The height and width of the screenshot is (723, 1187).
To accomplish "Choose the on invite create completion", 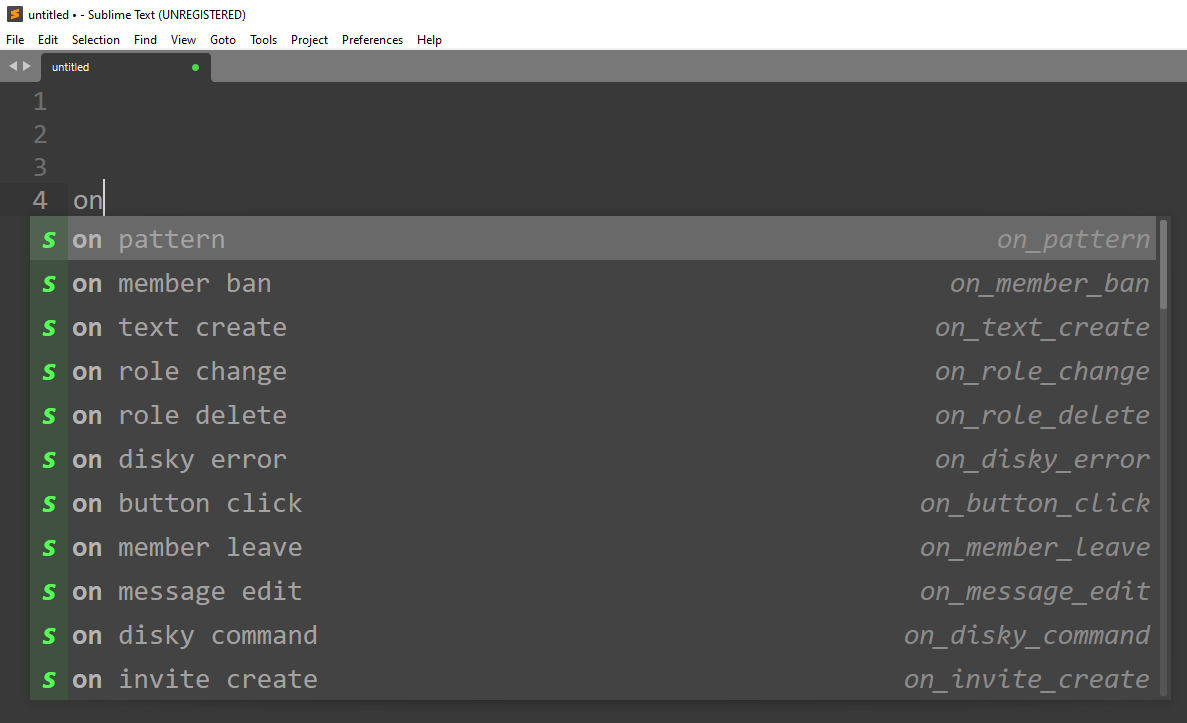I will coord(593,678).
